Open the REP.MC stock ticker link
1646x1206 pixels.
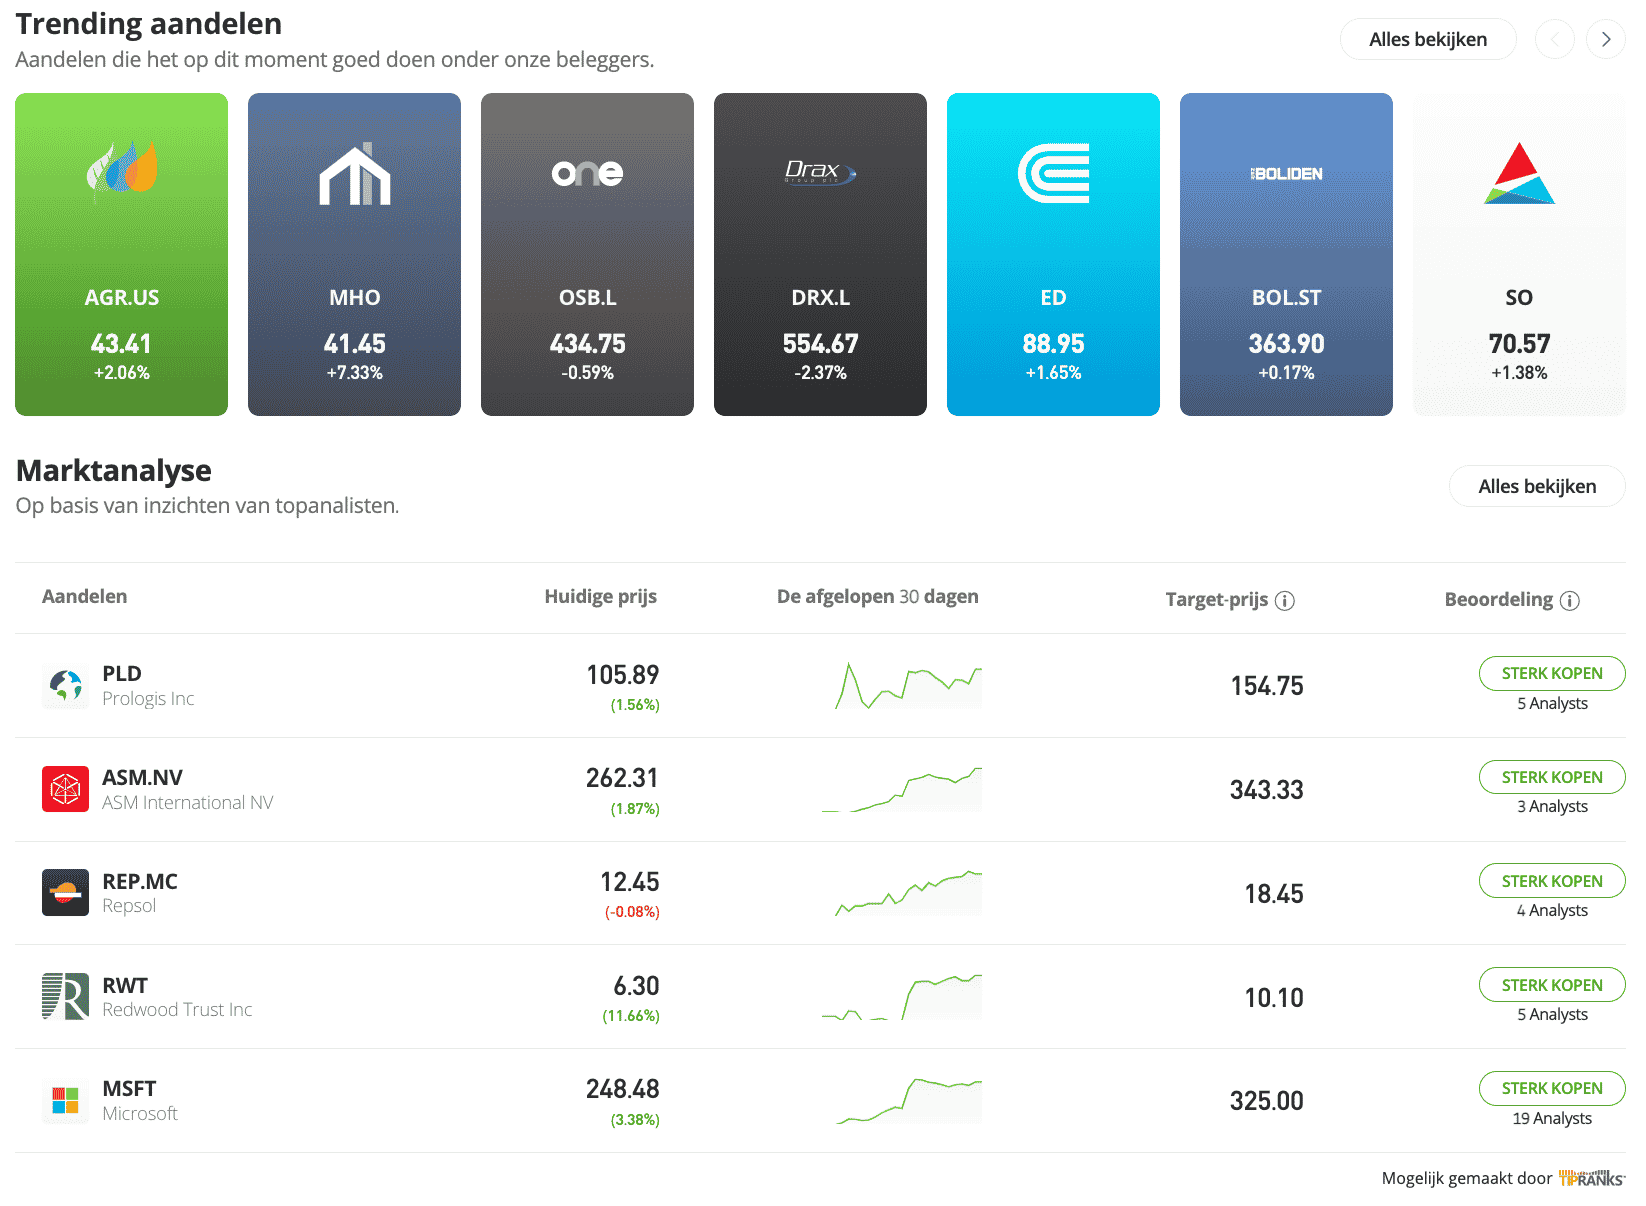pyautogui.click(x=140, y=882)
